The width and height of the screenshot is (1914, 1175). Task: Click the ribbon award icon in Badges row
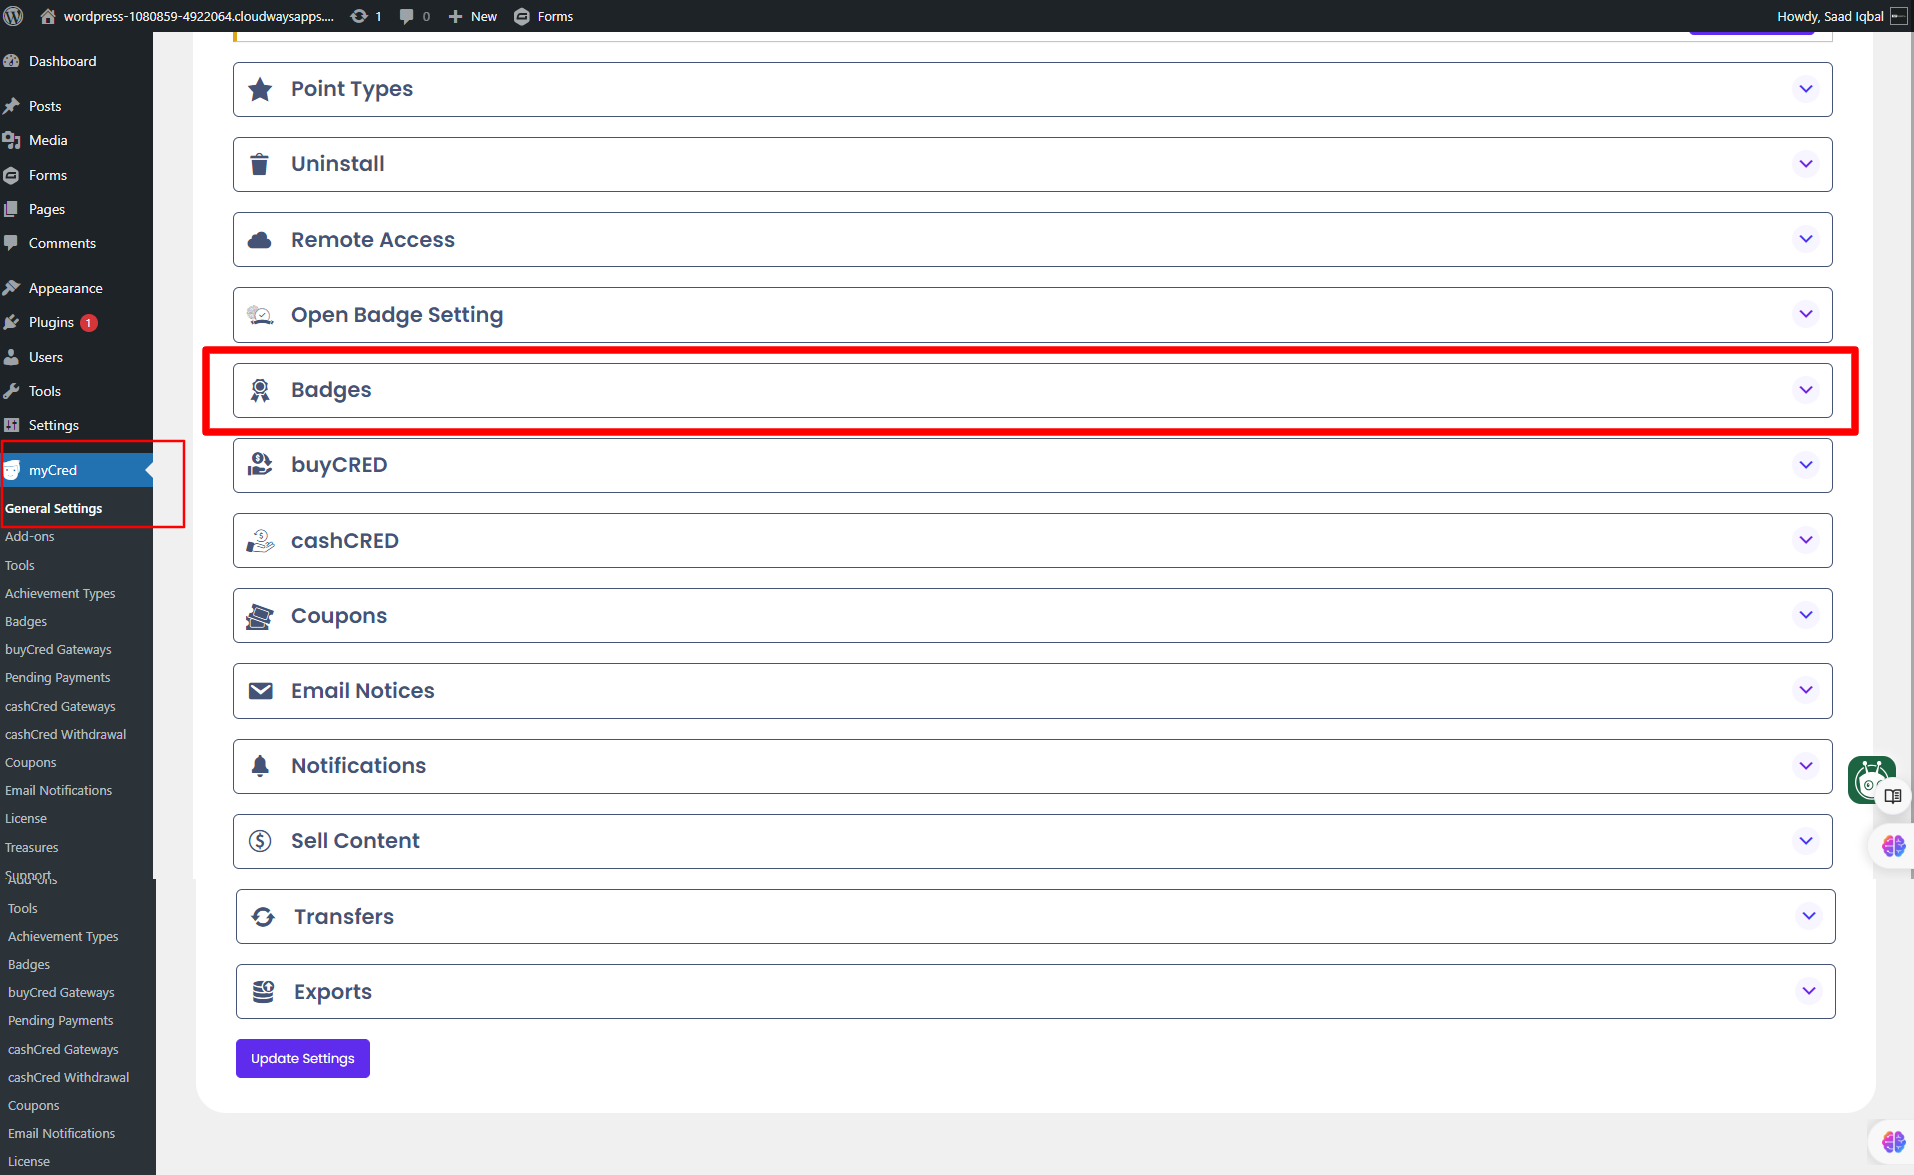(x=260, y=390)
